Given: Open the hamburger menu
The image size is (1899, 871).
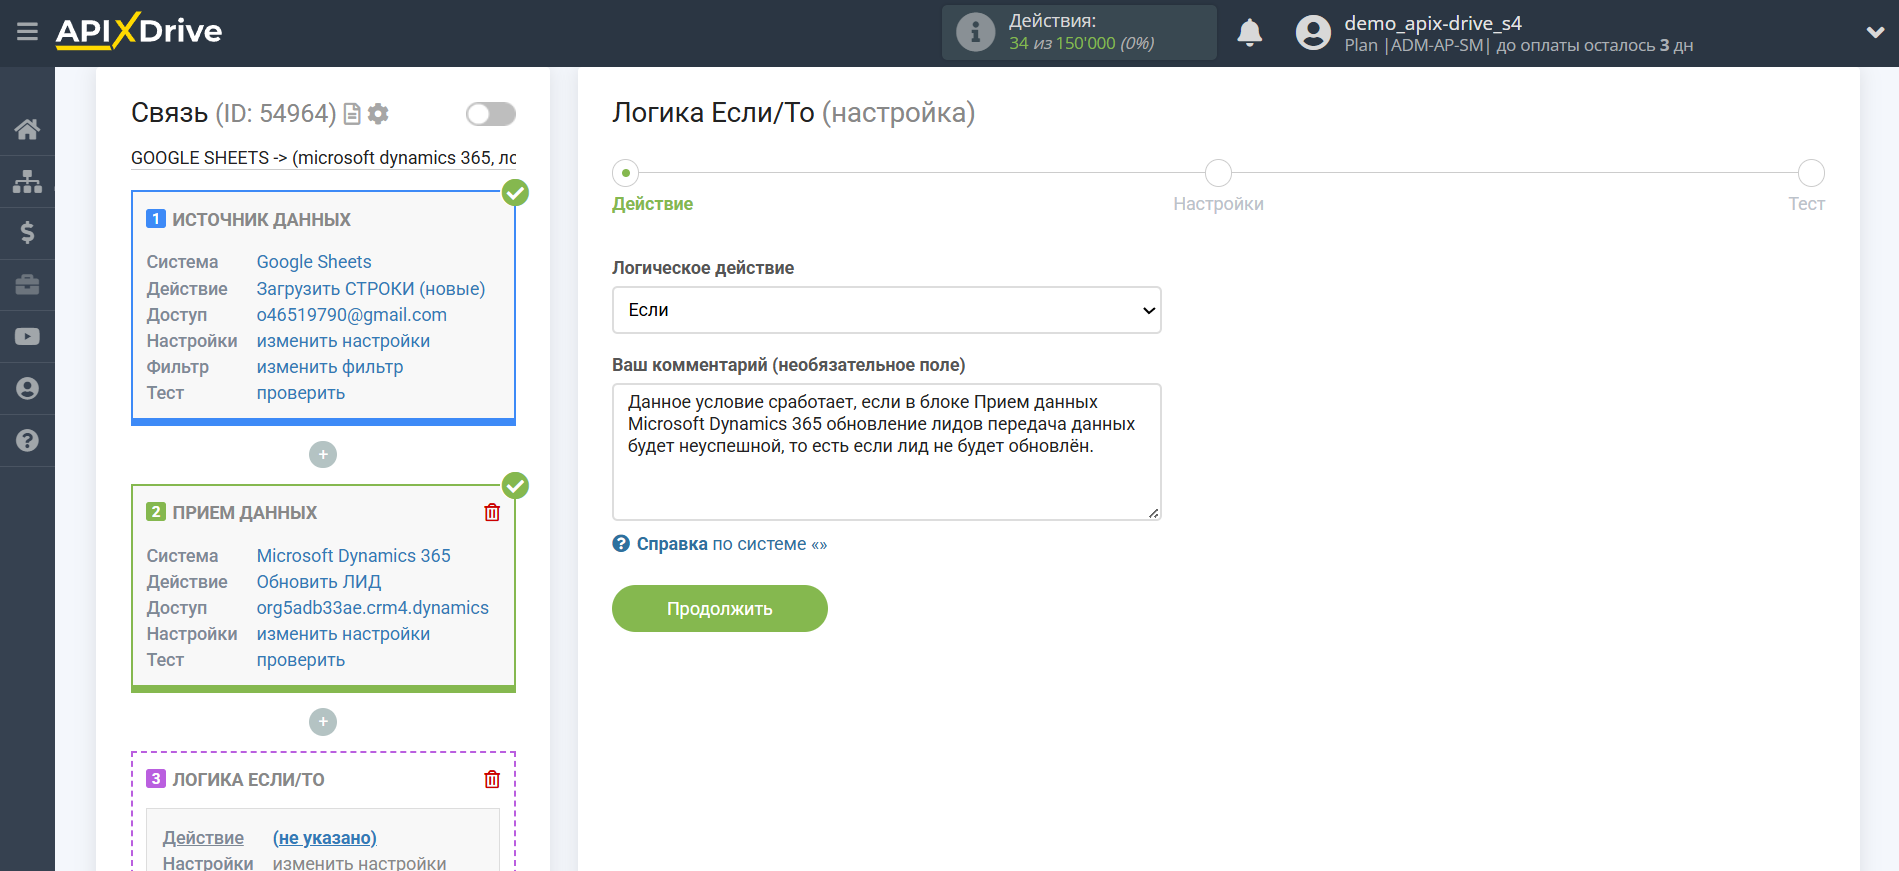Looking at the screenshot, I should point(27,32).
